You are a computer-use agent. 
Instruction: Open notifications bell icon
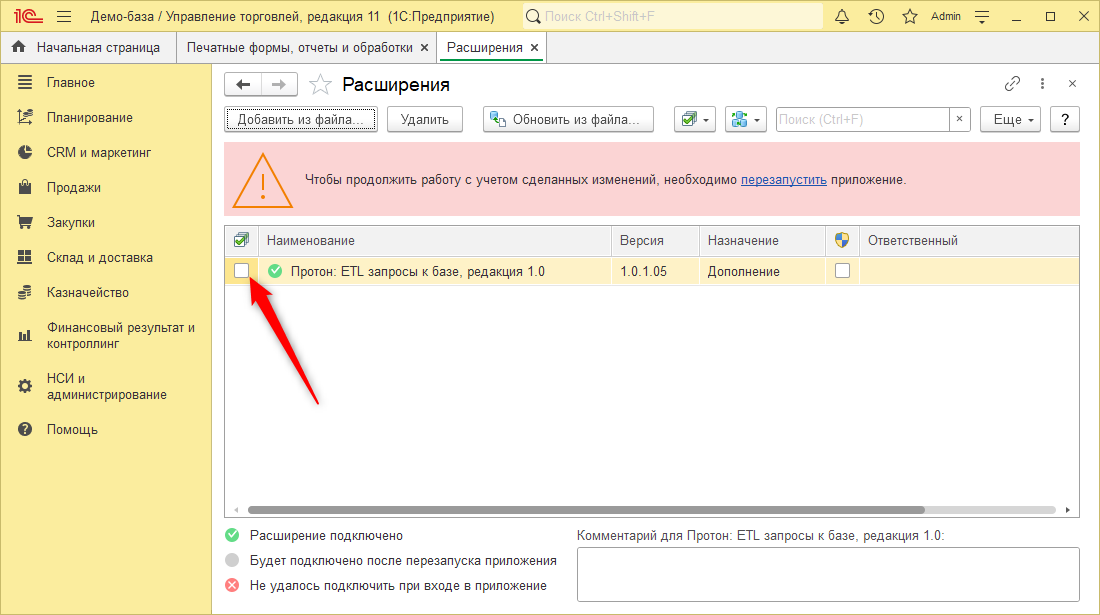coord(842,16)
